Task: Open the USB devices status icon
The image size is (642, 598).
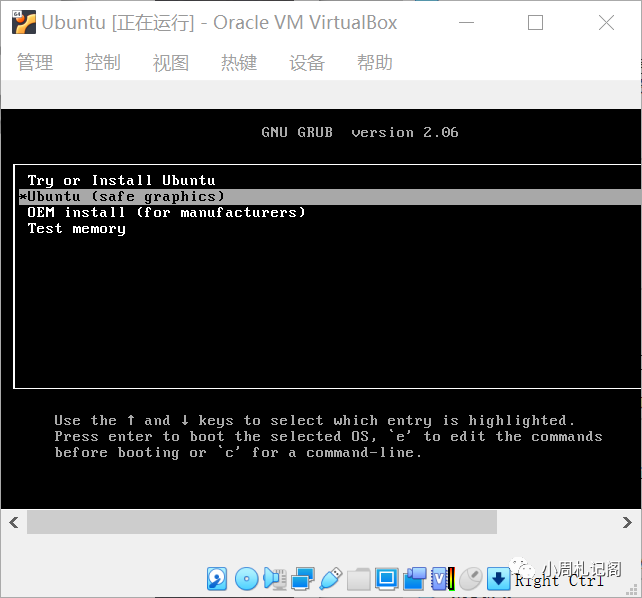Action: point(330,579)
